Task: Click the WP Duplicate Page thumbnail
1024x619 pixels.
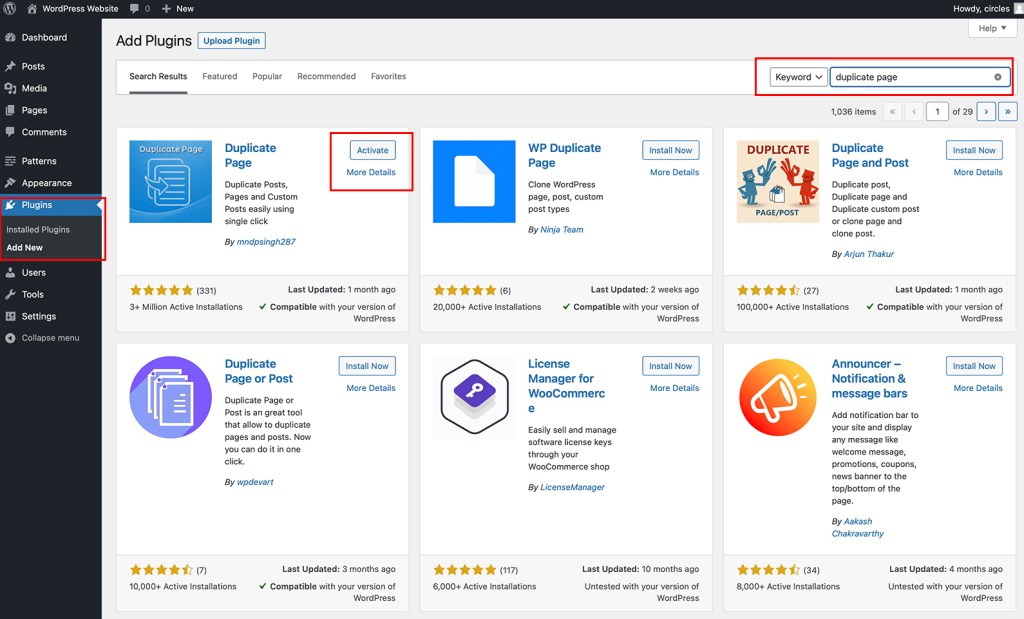Action: [474, 182]
